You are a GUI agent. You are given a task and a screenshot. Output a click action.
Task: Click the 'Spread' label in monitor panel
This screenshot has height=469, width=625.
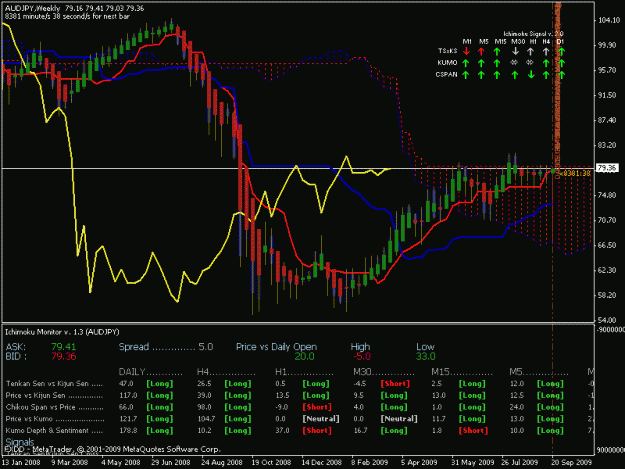point(134,347)
